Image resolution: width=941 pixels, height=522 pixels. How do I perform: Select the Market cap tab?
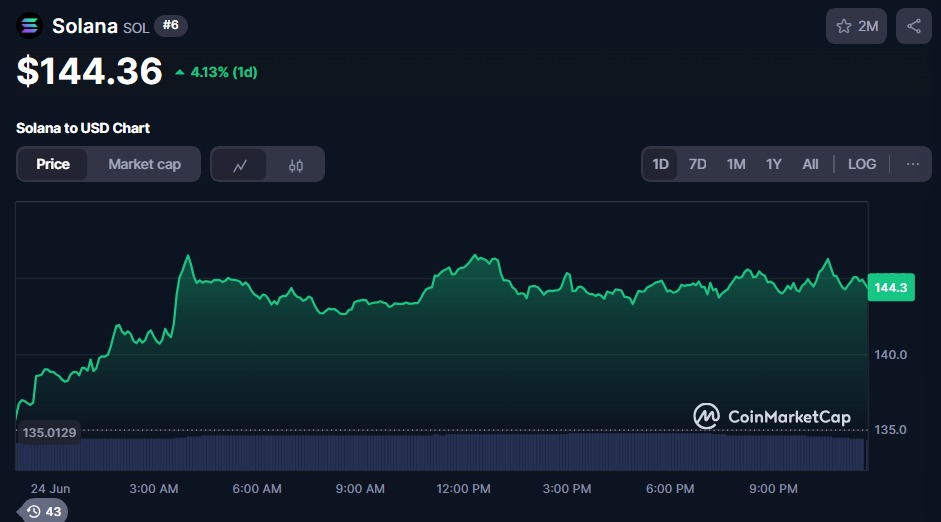click(144, 164)
